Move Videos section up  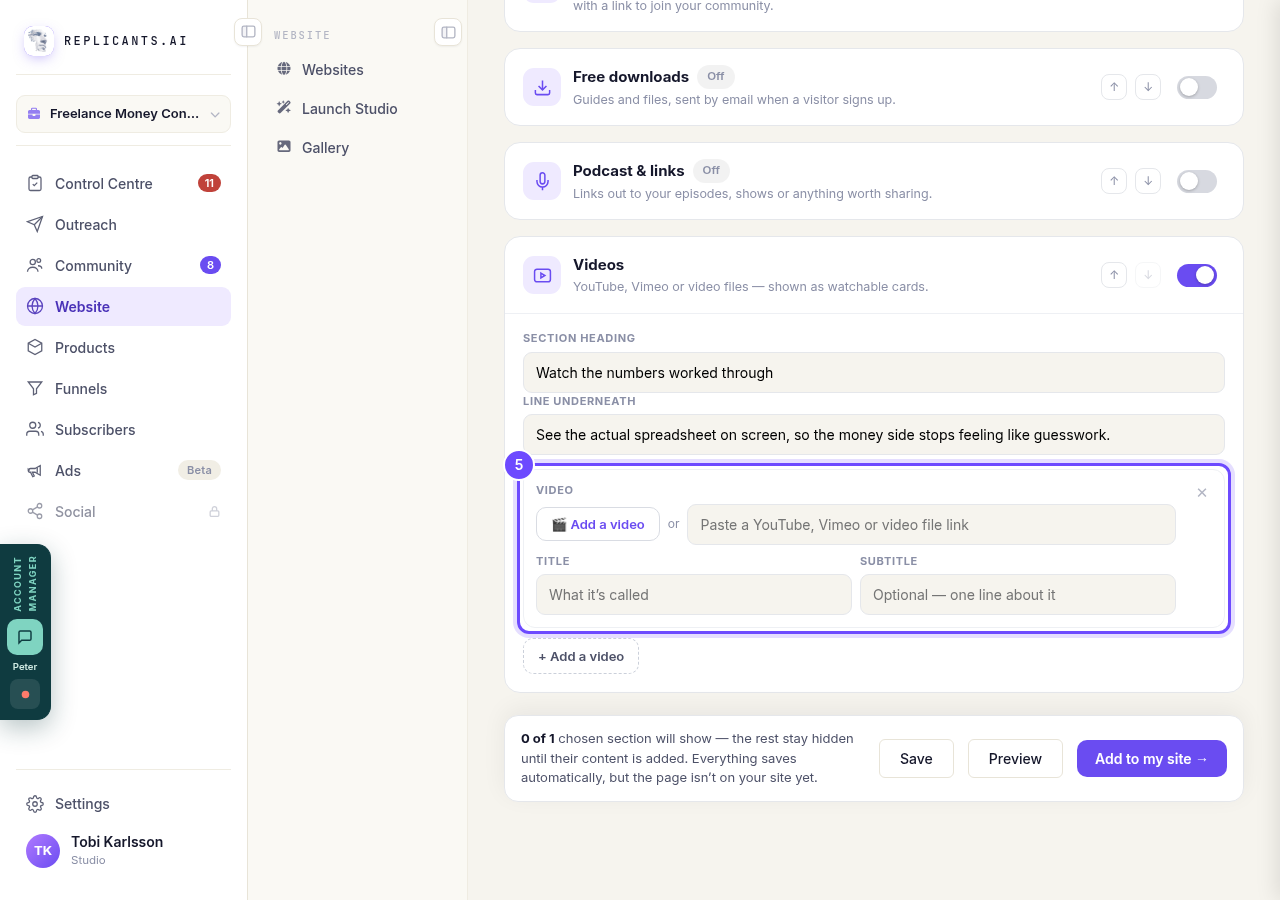[1114, 275]
